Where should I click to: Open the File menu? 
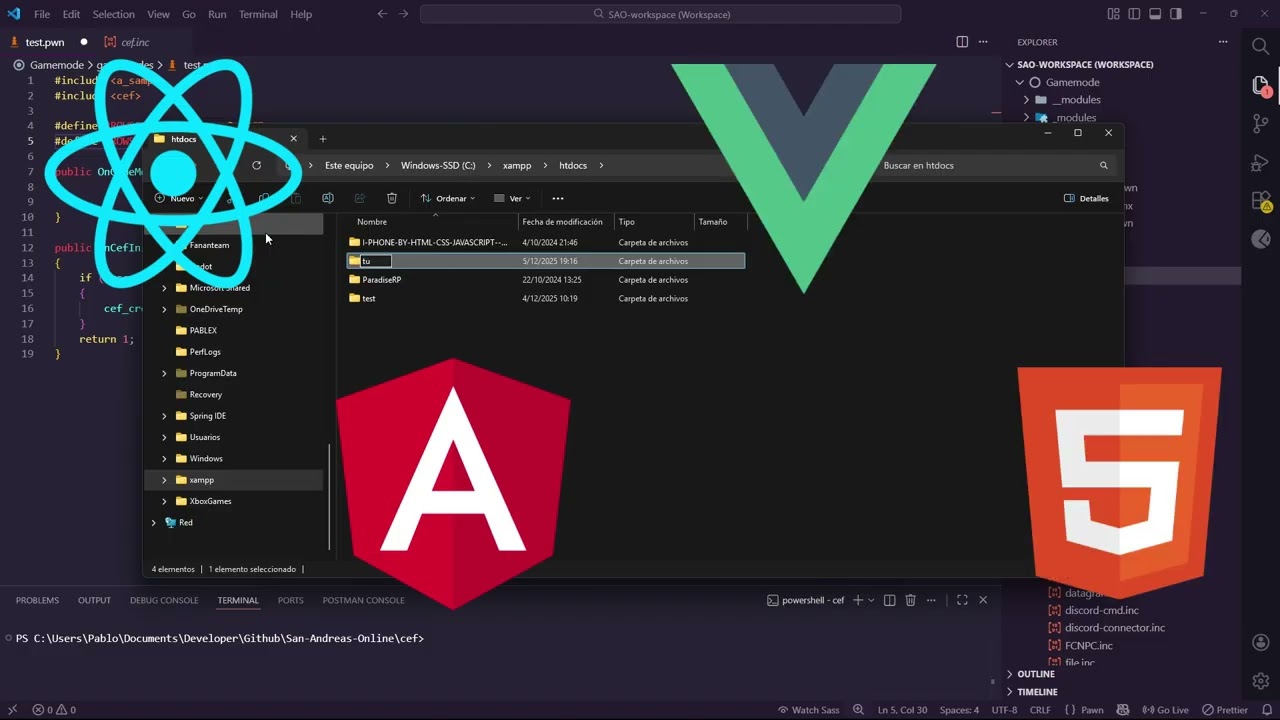42,14
